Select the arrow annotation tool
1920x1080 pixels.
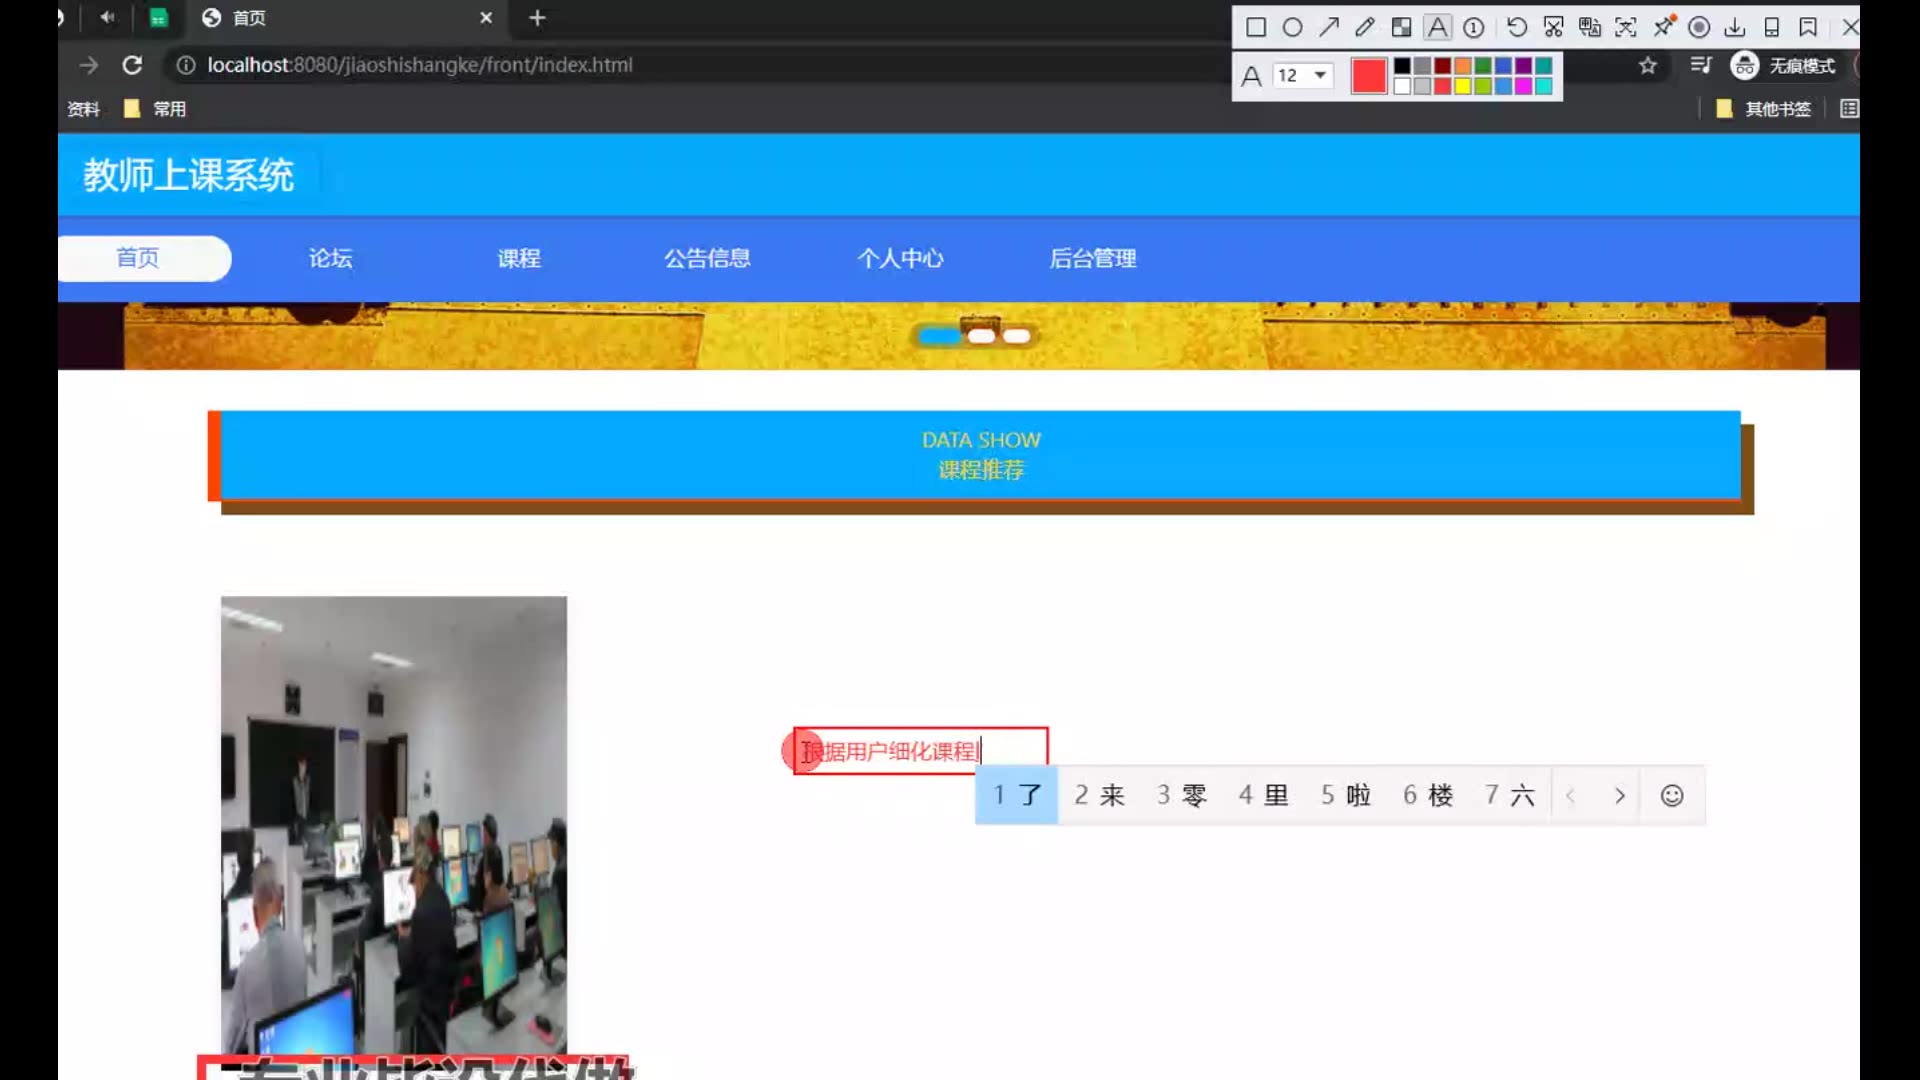coord(1329,27)
